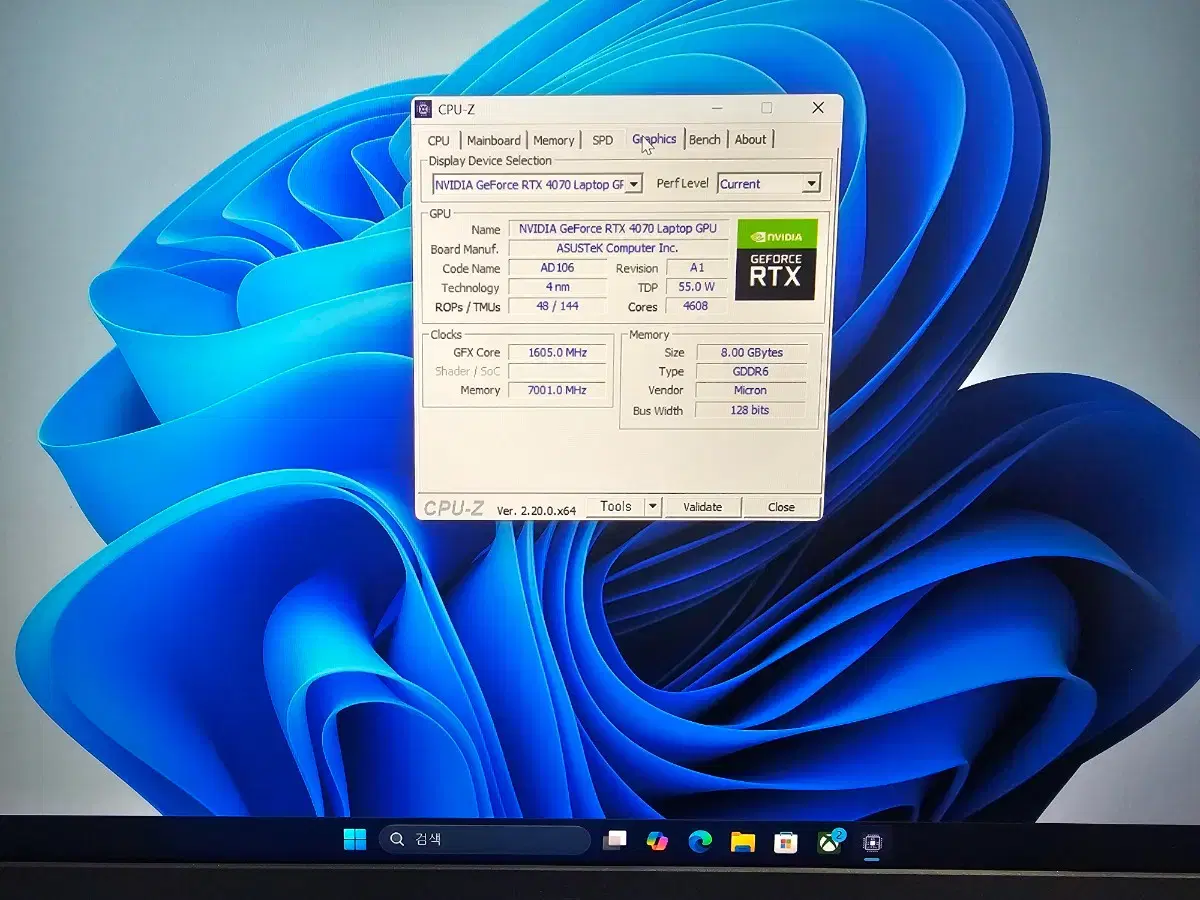Click the 7001.0 MHz memory clock value
The height and width of the screenshot is (900, 1200).
tap(557, 390)
